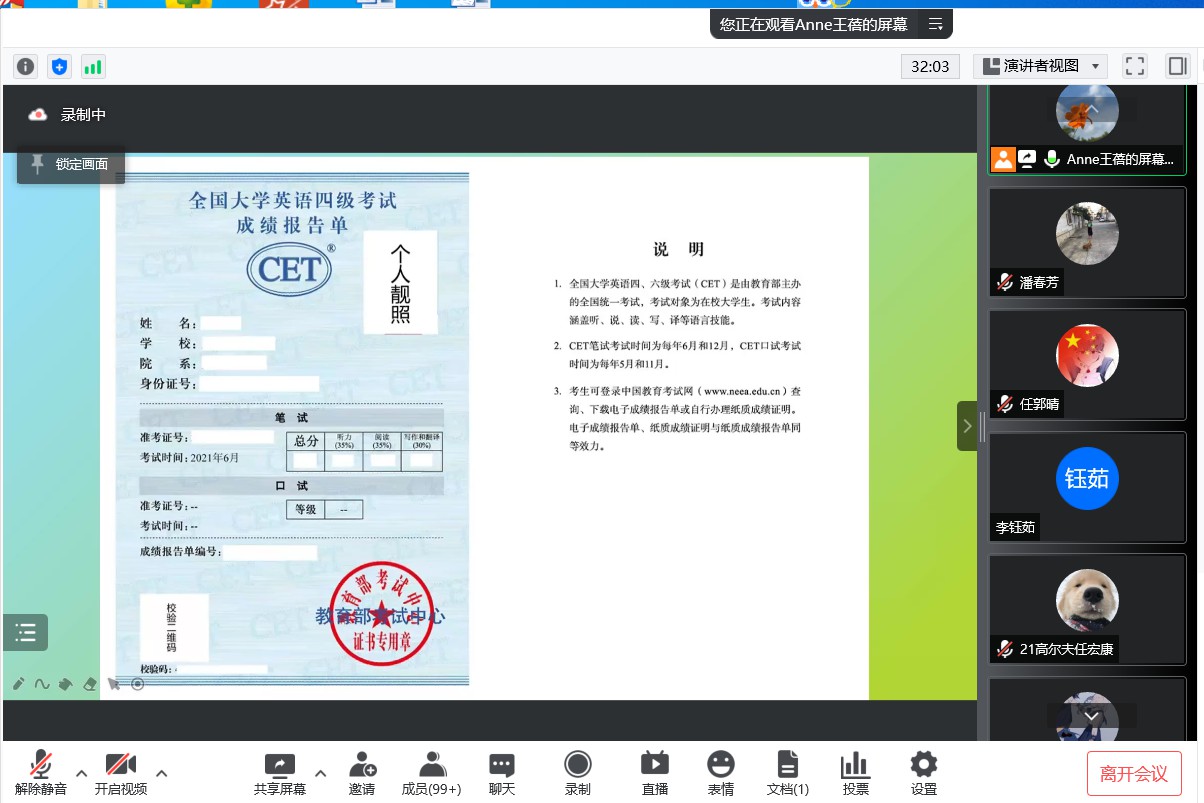Collapse the participant video sidebar arrow
Image resolution: width=1204 pixels, height=803 pixels.
tap(966, 426)
